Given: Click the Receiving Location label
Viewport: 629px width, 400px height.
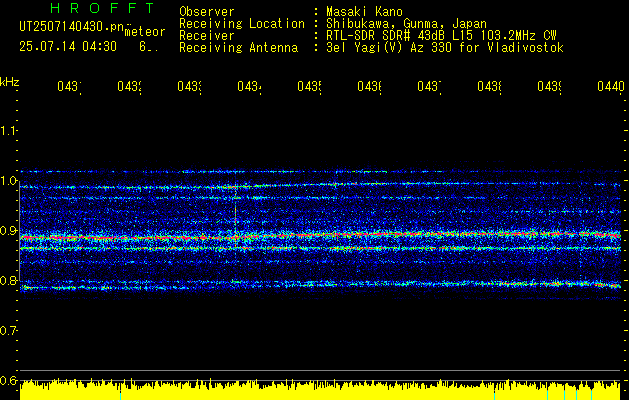Looking at the screenshot, I should pos(242,24).
